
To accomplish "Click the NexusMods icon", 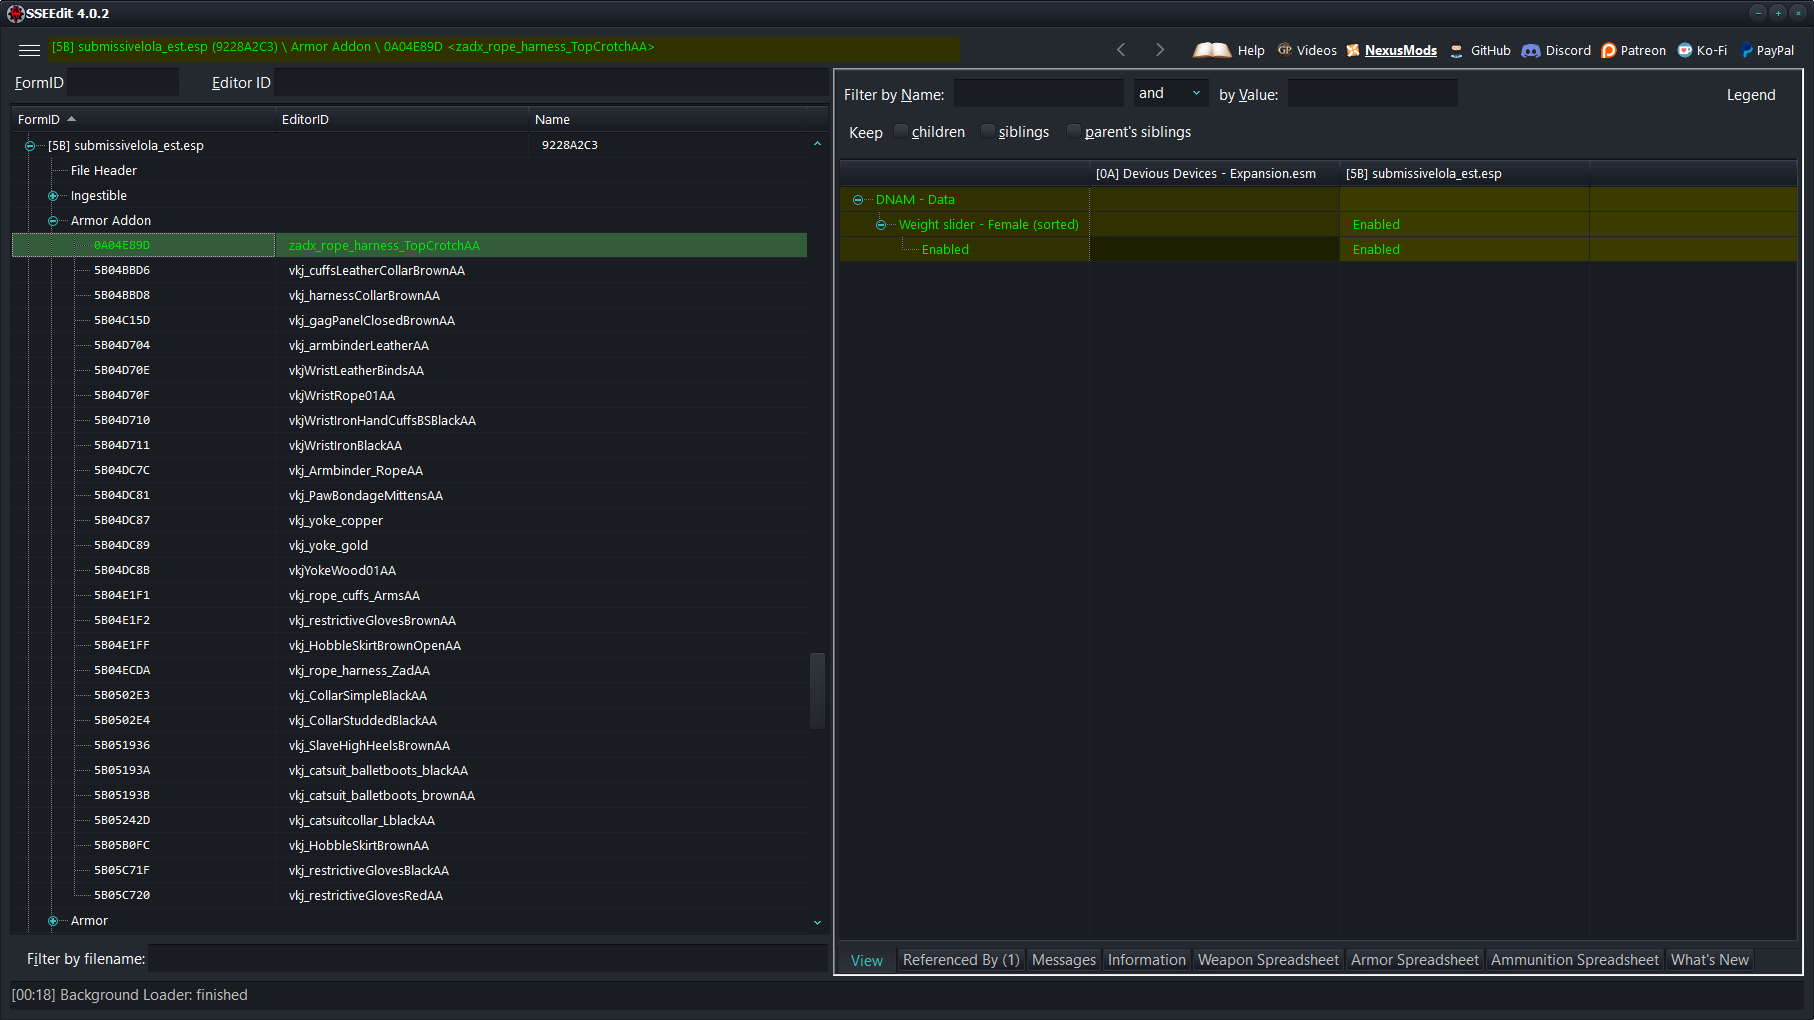I will coord(1353,50).
